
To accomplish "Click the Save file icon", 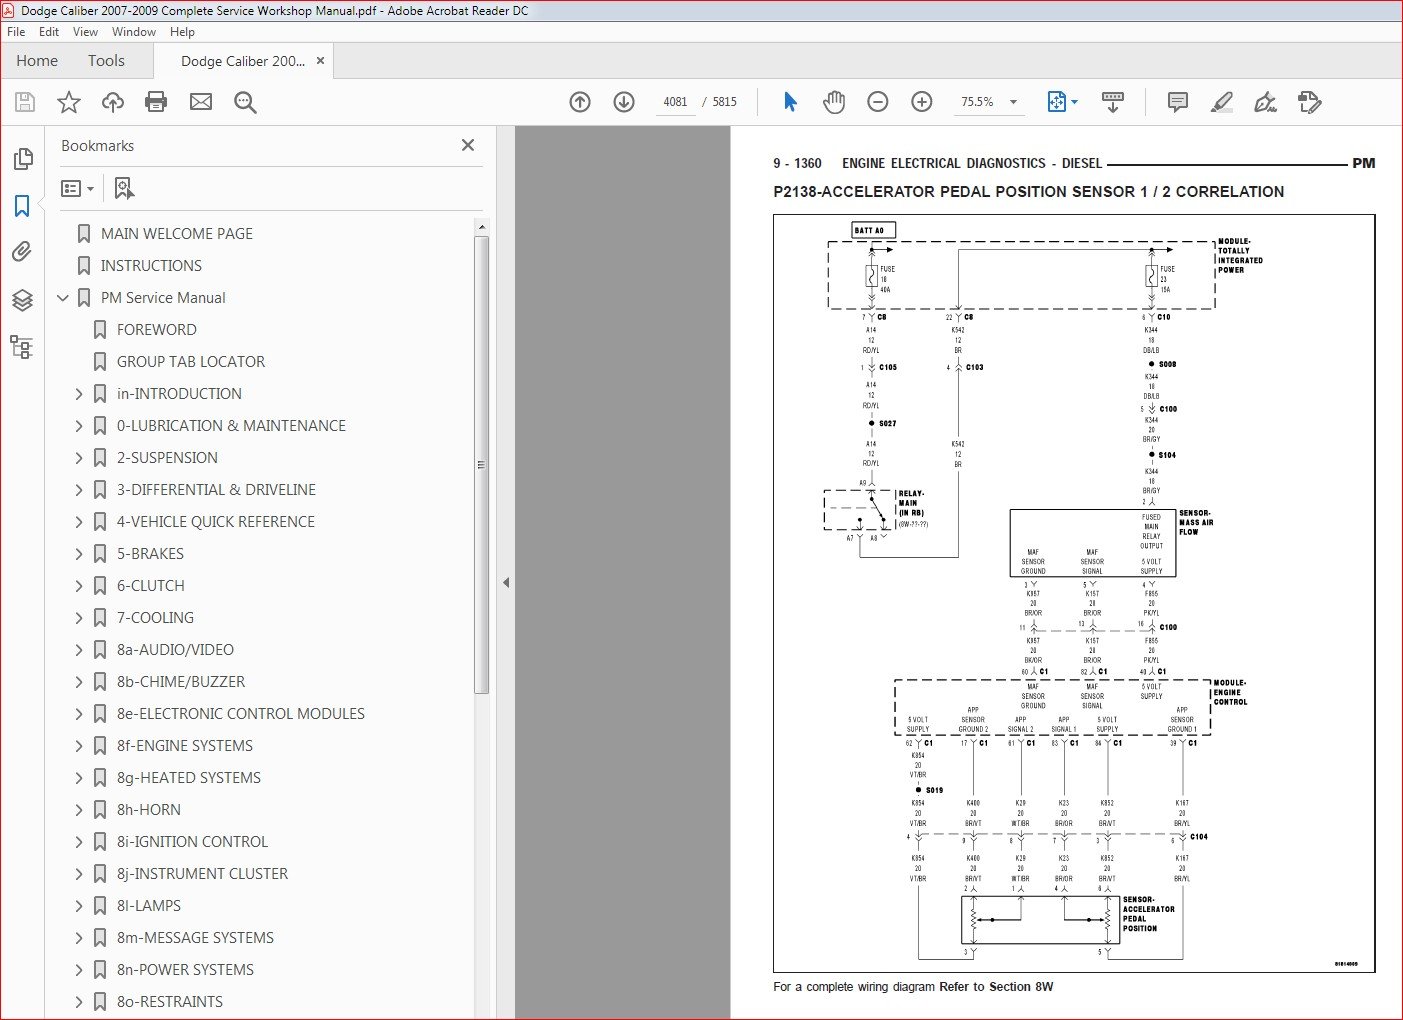I will (x=25, y=102).
